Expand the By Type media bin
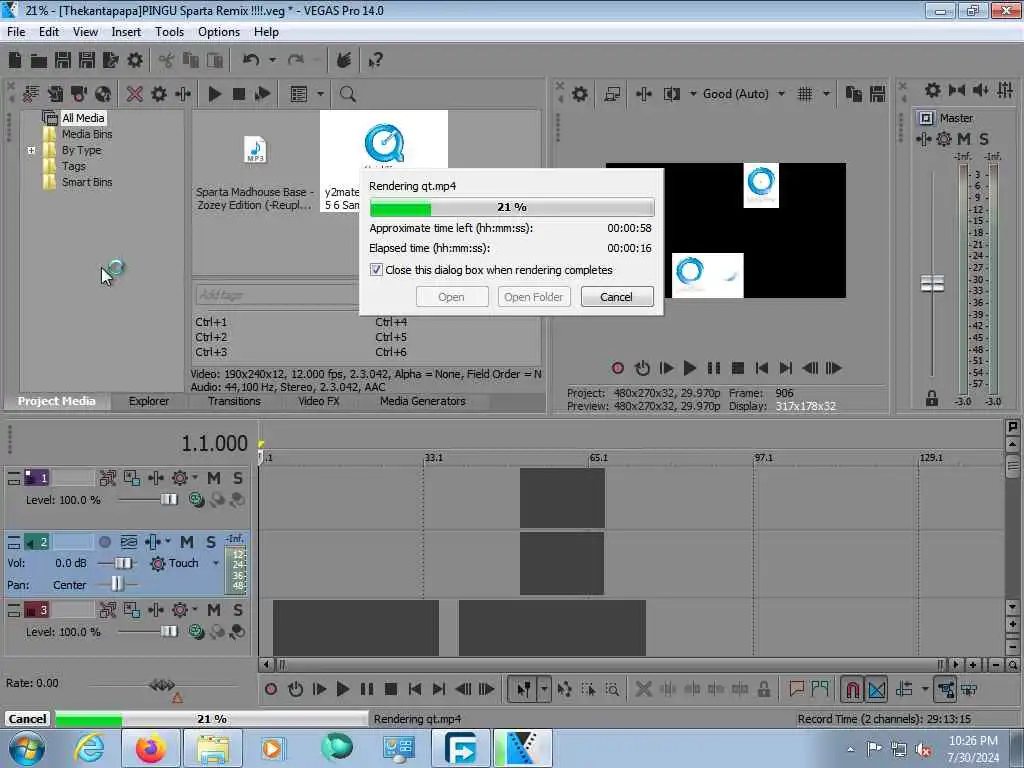This screenshot has height=768, width=1024. 31,150
